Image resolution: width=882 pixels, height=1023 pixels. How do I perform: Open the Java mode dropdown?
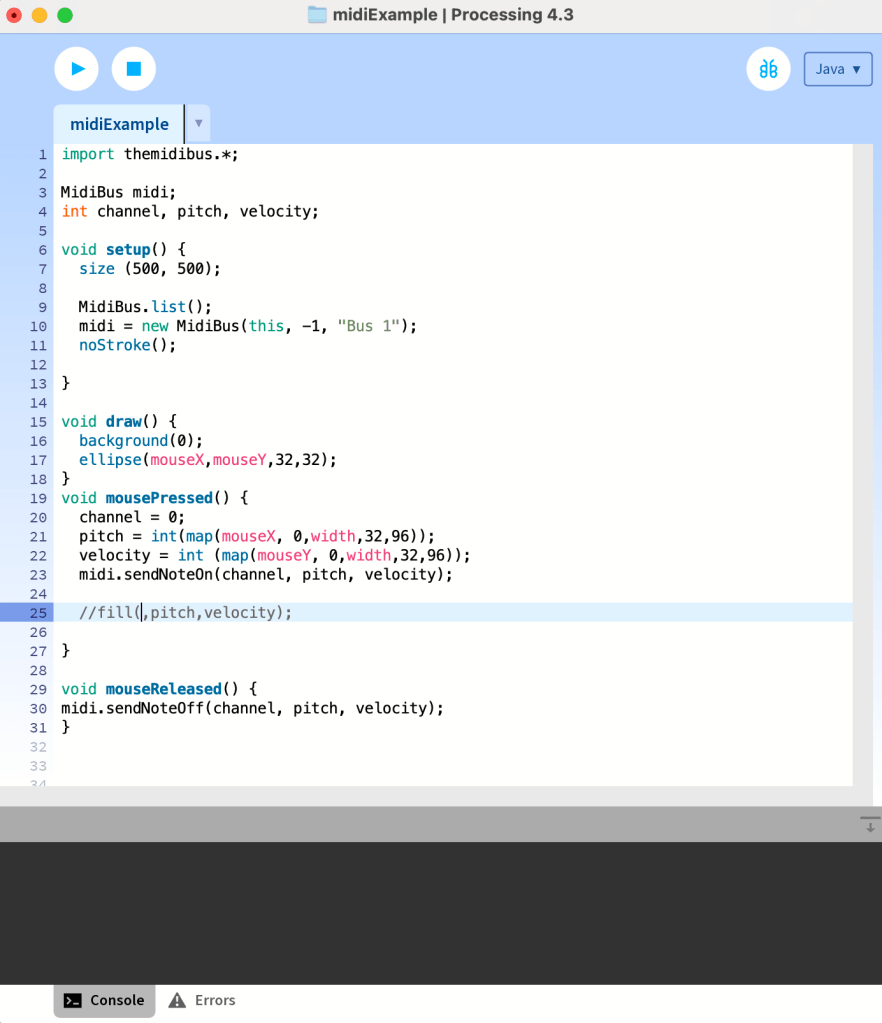tap(837, 69)
